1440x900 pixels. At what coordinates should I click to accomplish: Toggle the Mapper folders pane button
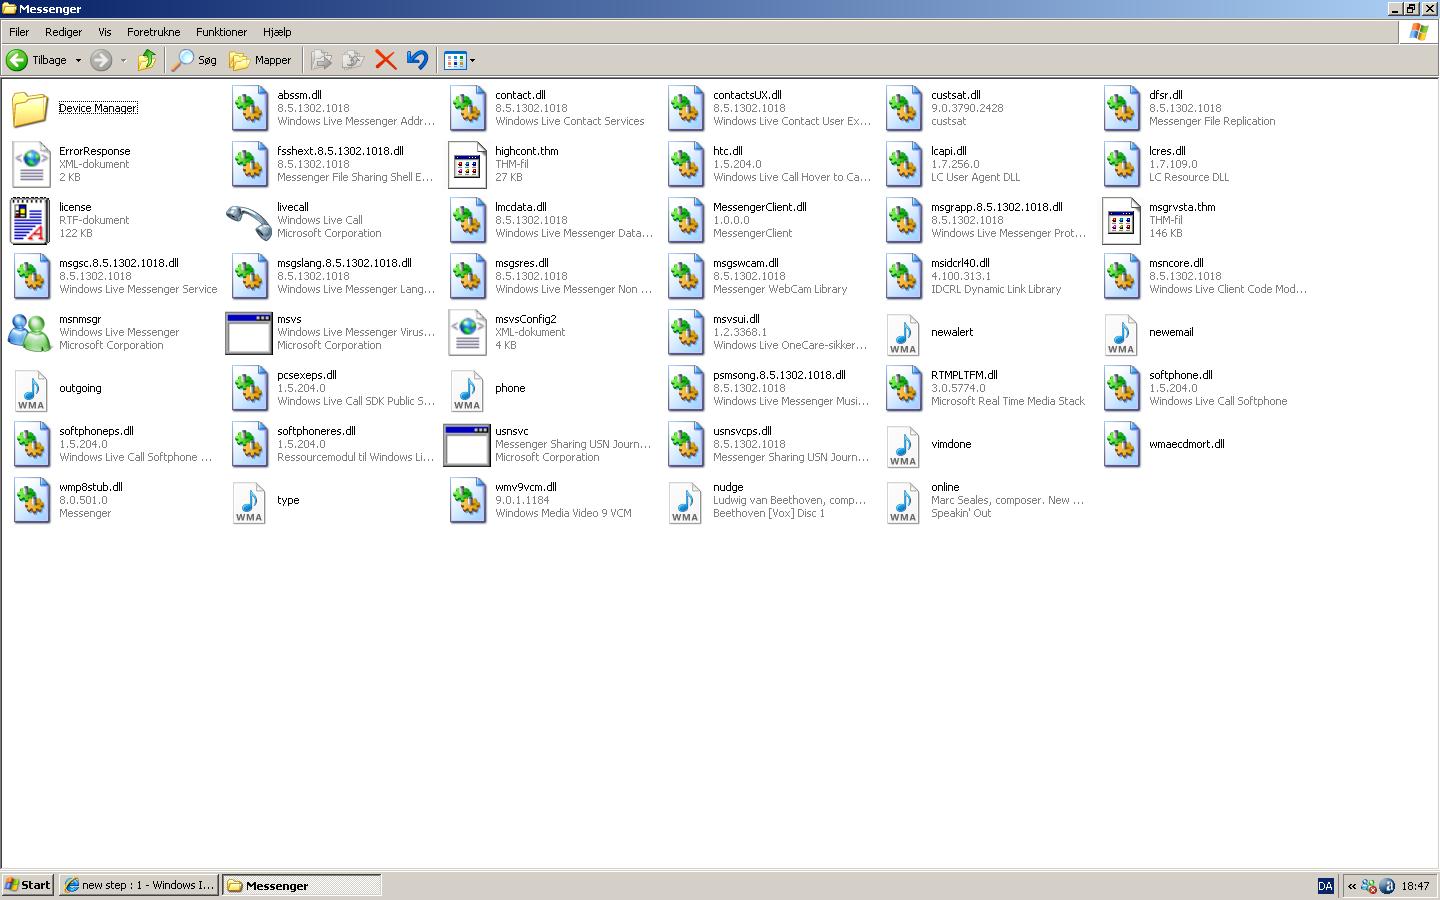coord(260,60)
